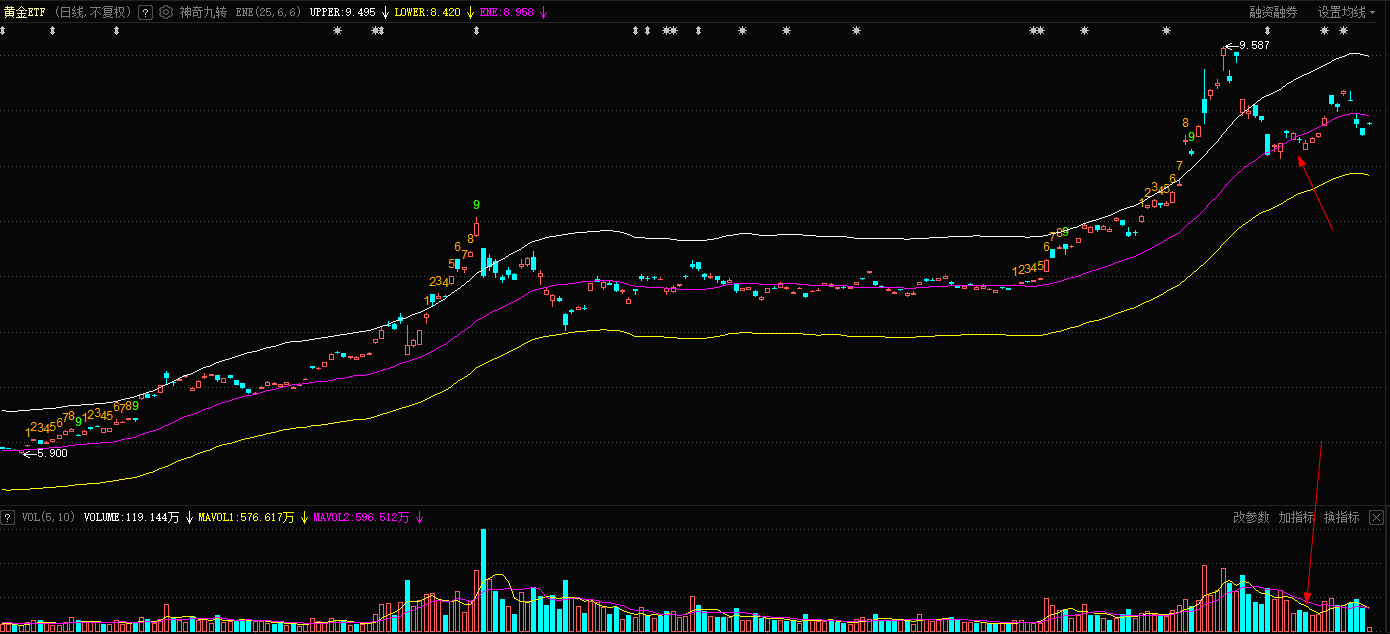The image size is (1390, 634).
Task: Click the white arrow next to UPPER value
Action: (385, 13)
